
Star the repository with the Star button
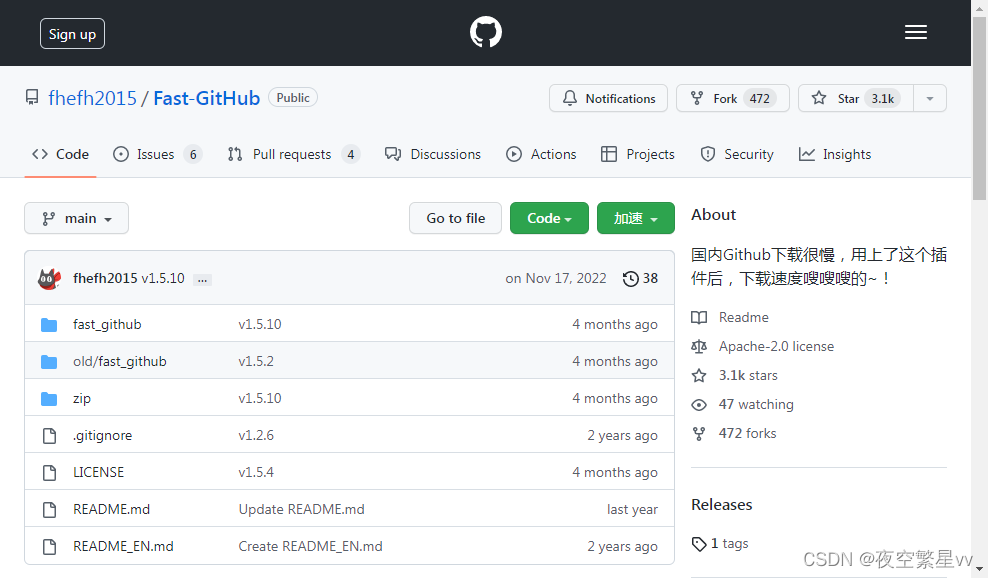click(x=856, y=98)
